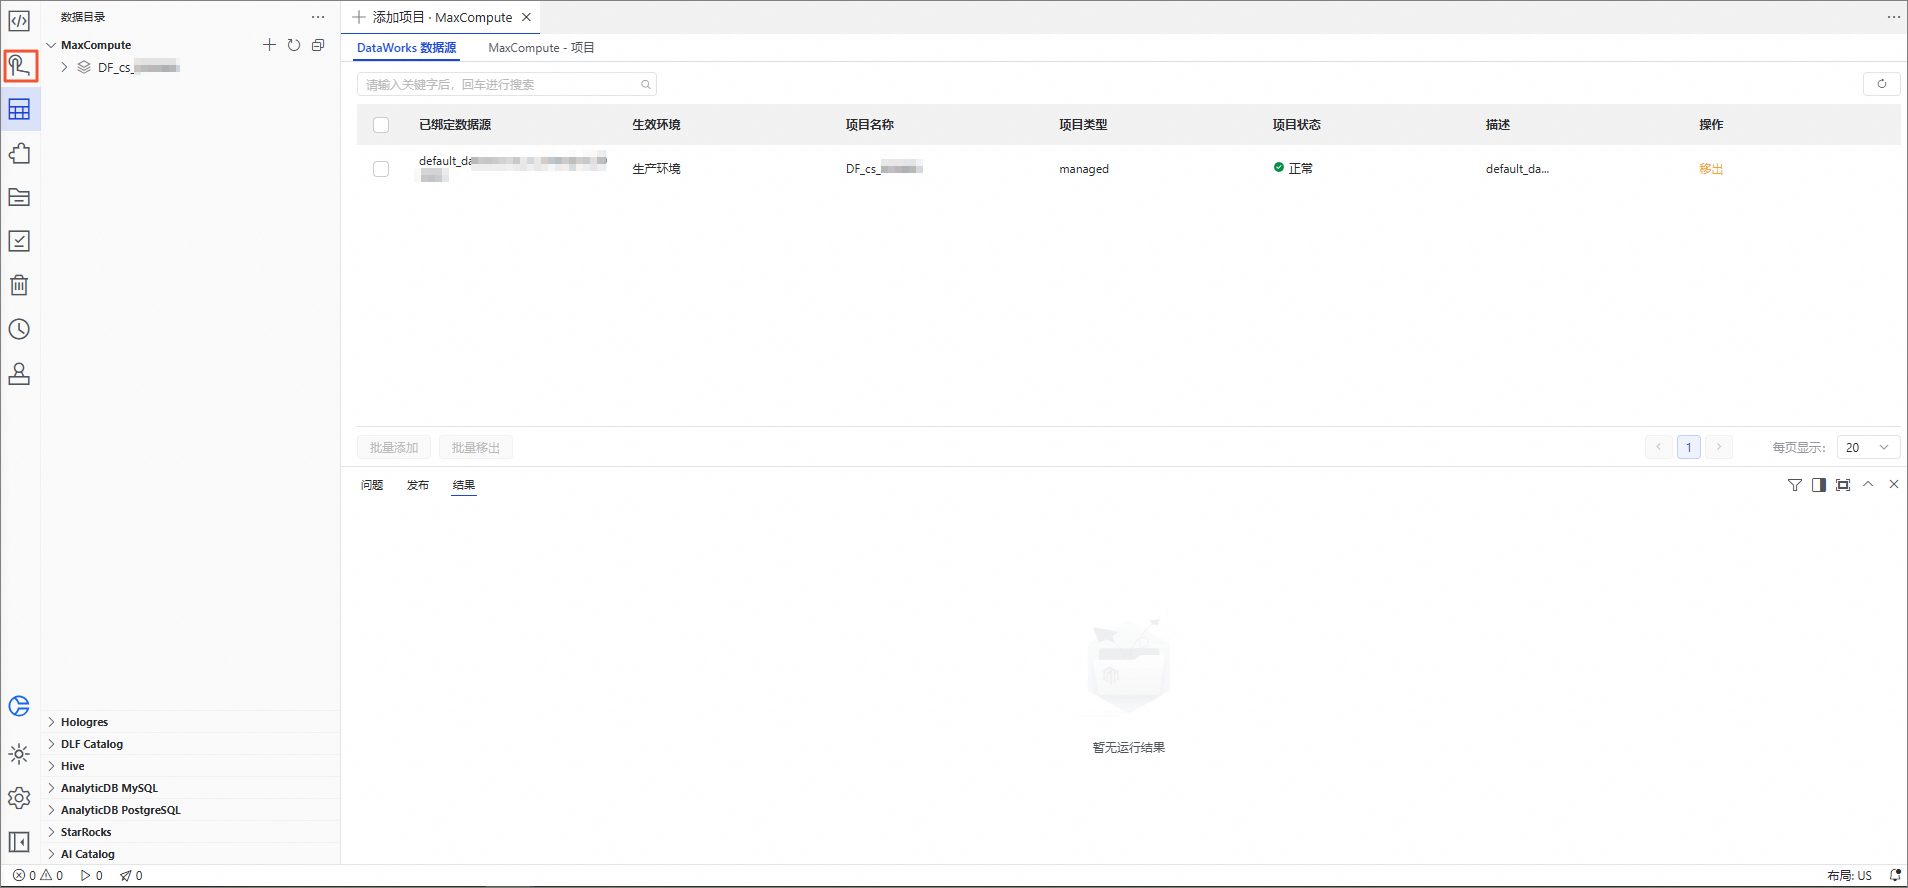The width and height of the screenshot is (1908, 888).
Task: Open the filter icon in results panel
Action: (1795, 485)
